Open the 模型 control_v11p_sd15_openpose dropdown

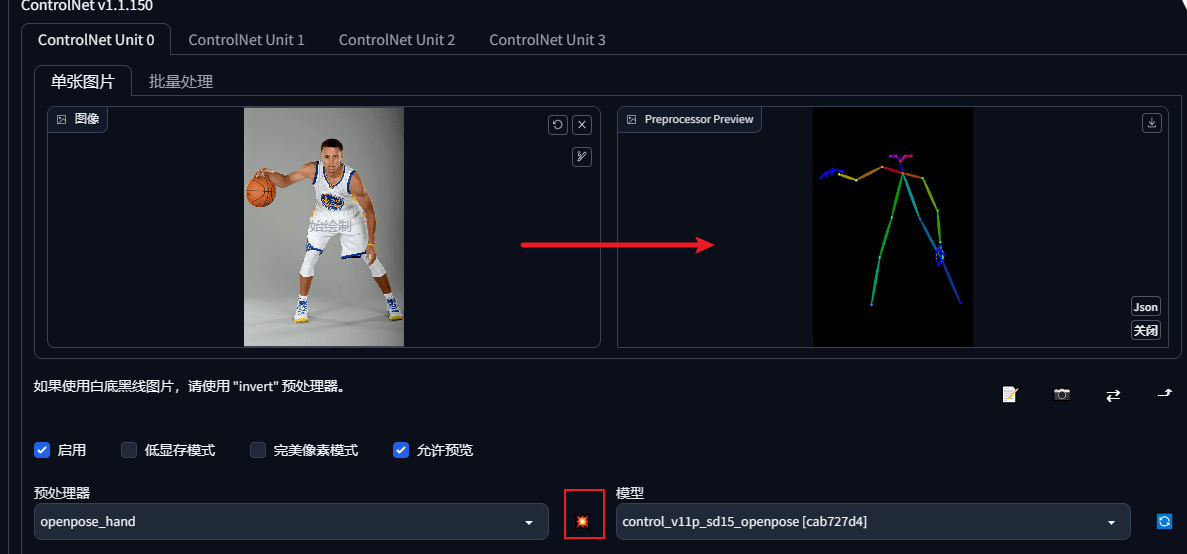point(873,521)
